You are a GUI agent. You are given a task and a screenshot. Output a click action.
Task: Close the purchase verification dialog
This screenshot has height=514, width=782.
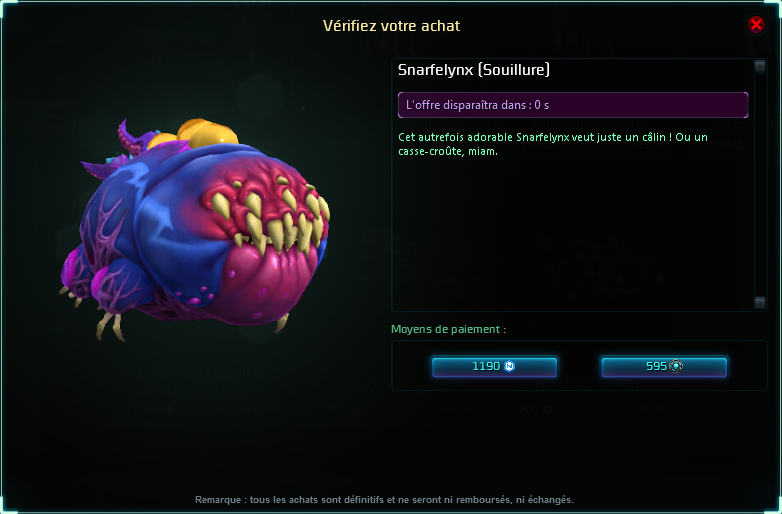(x=756, y=24)
